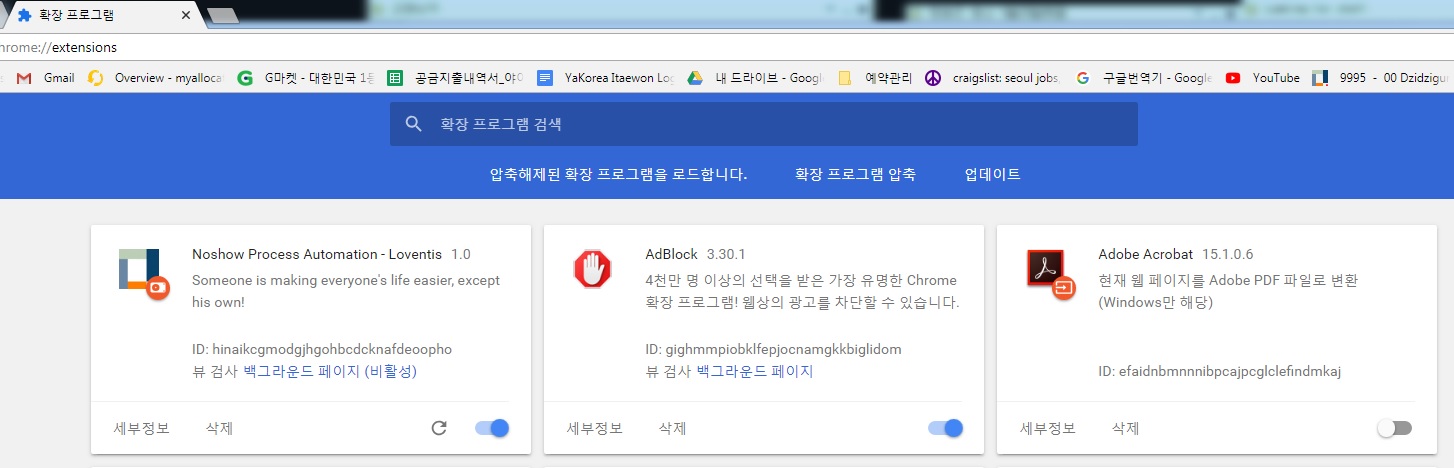Click the 확장 프로그램 압축 button
This screenshot has width=1454, height=468.
(x=855, y=174)
